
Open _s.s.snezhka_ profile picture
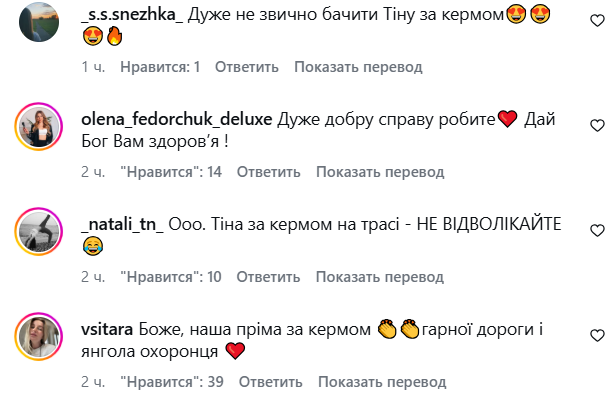click(x=39, y=22)
